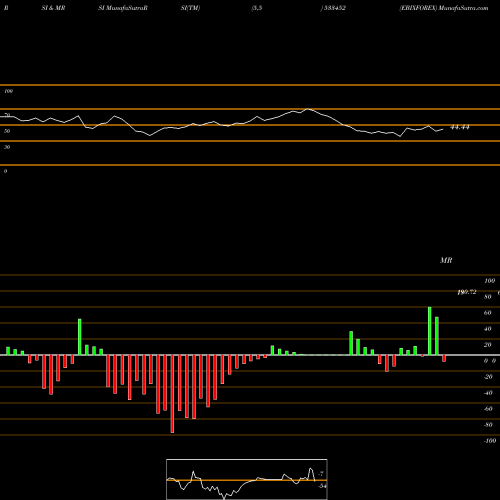Click the "-80" label on MR axis
The height and width of the screenshot is (500, 500).
click(488, 425)
